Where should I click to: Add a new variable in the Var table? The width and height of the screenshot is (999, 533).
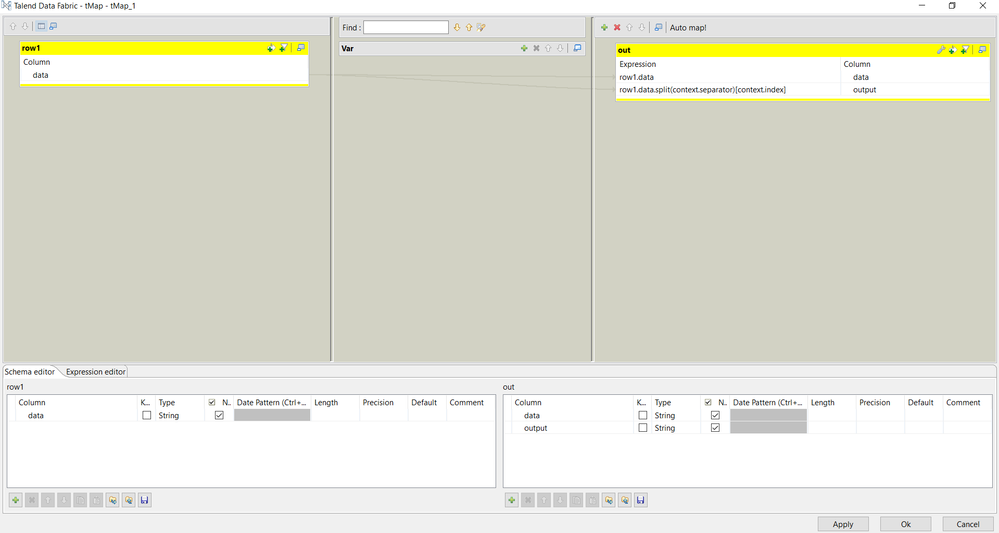[x=524, y=48]
